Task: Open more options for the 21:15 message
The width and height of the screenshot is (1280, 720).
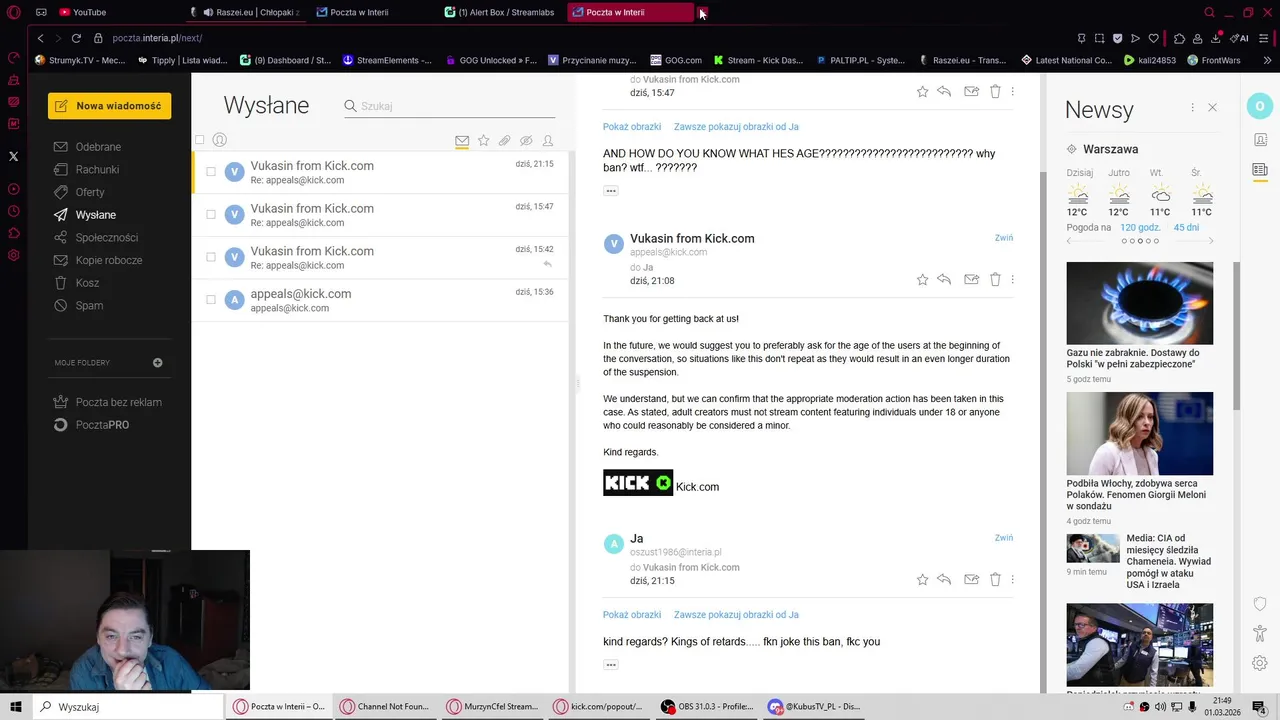Action: (1012, 579)
